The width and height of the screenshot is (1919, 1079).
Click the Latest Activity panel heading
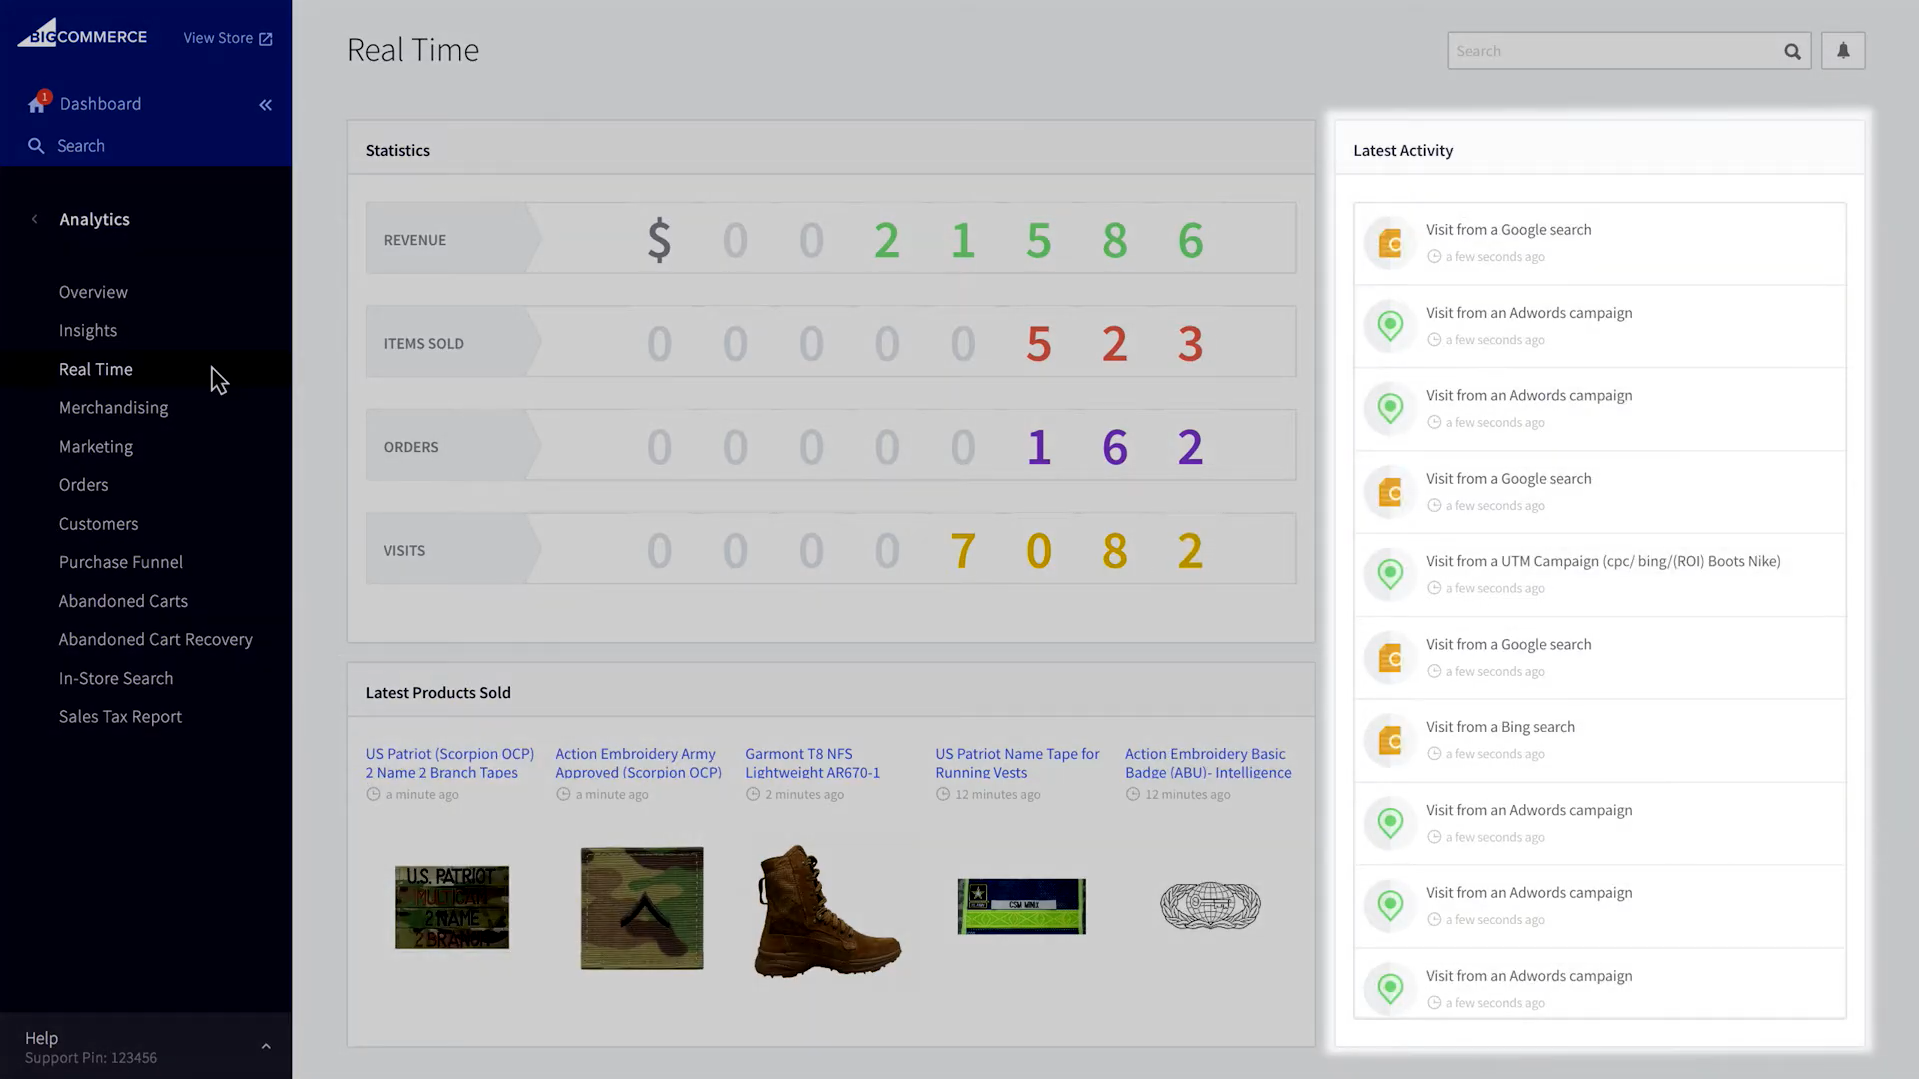(1403, 150)
